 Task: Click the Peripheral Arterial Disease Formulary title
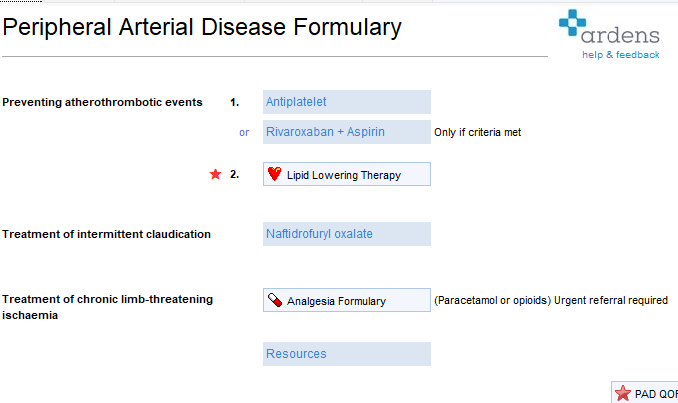202,28
